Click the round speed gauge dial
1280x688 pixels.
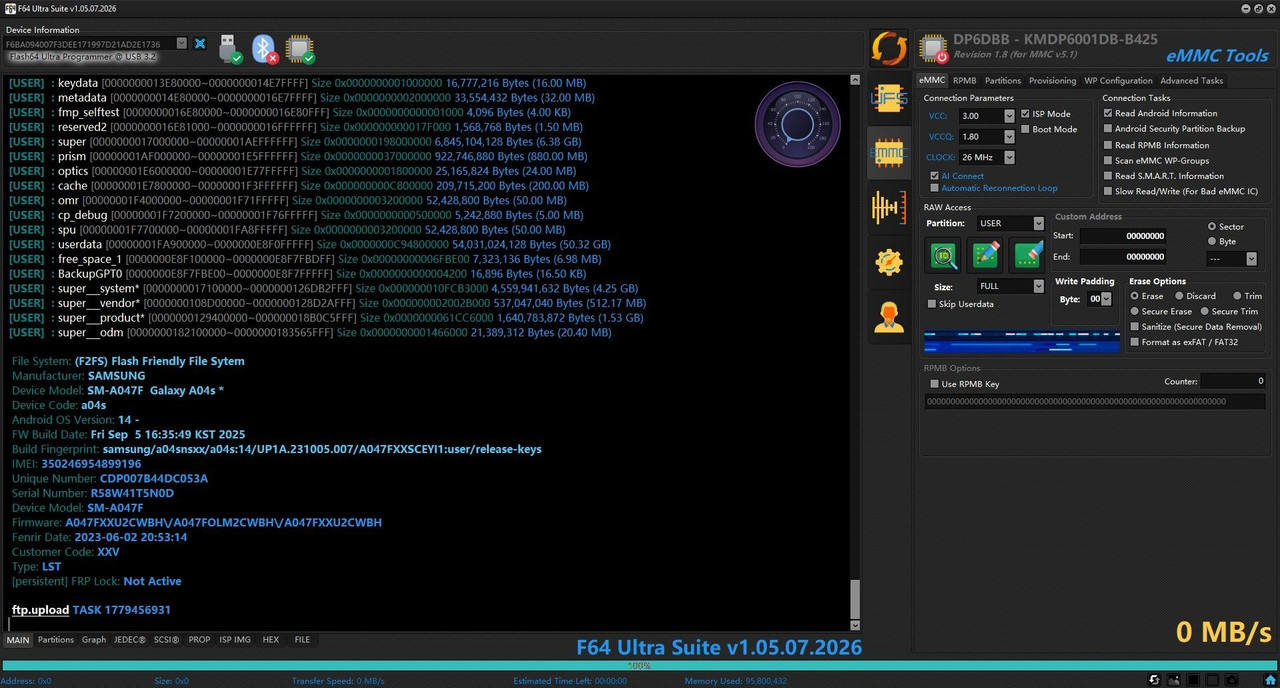797,124
